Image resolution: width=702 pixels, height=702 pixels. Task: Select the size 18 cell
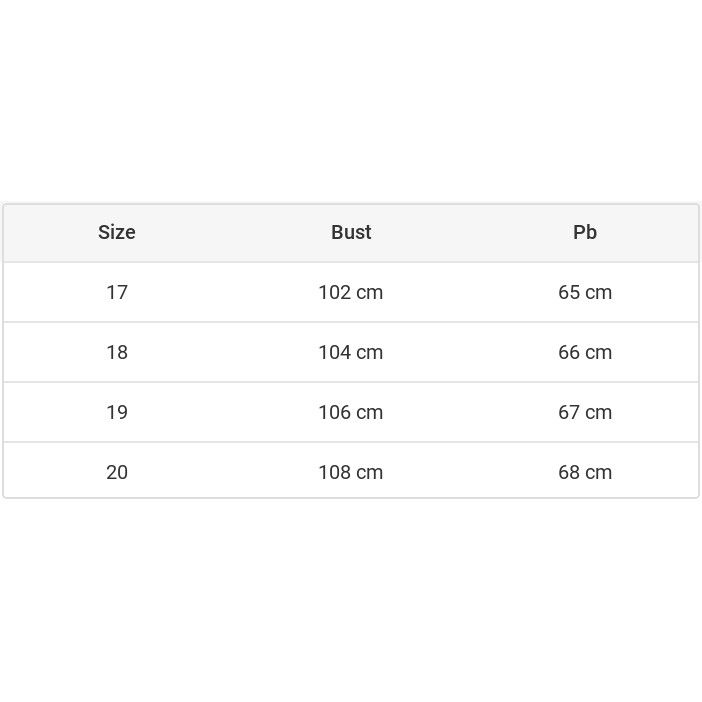coord(117,352)
